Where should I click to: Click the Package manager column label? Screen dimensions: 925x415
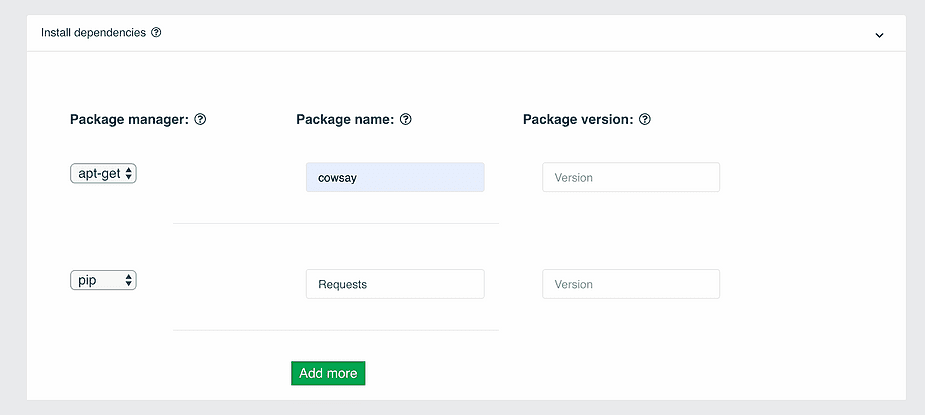(129, 120)
